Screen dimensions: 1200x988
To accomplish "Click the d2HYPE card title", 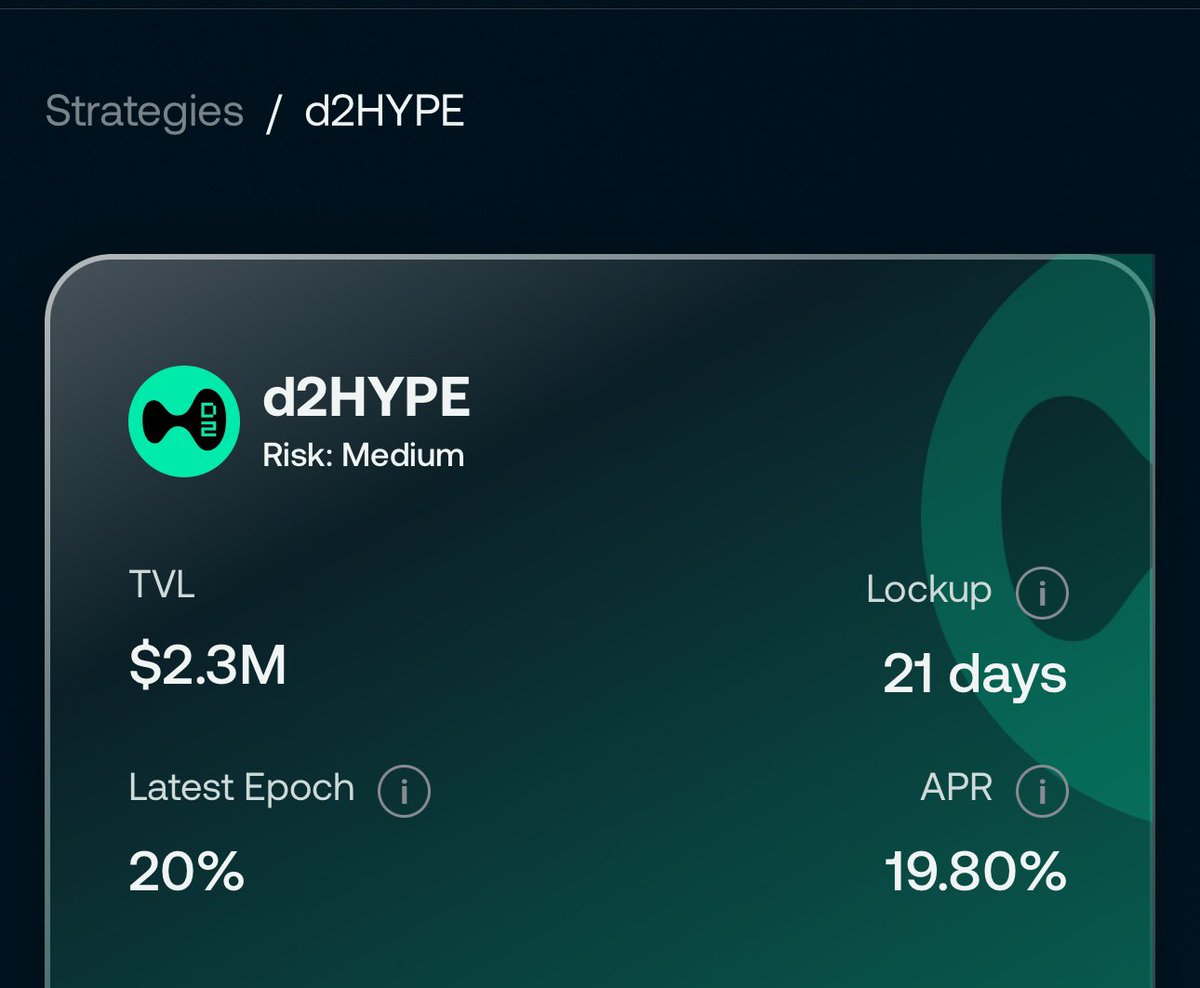I will click(366, 399).
